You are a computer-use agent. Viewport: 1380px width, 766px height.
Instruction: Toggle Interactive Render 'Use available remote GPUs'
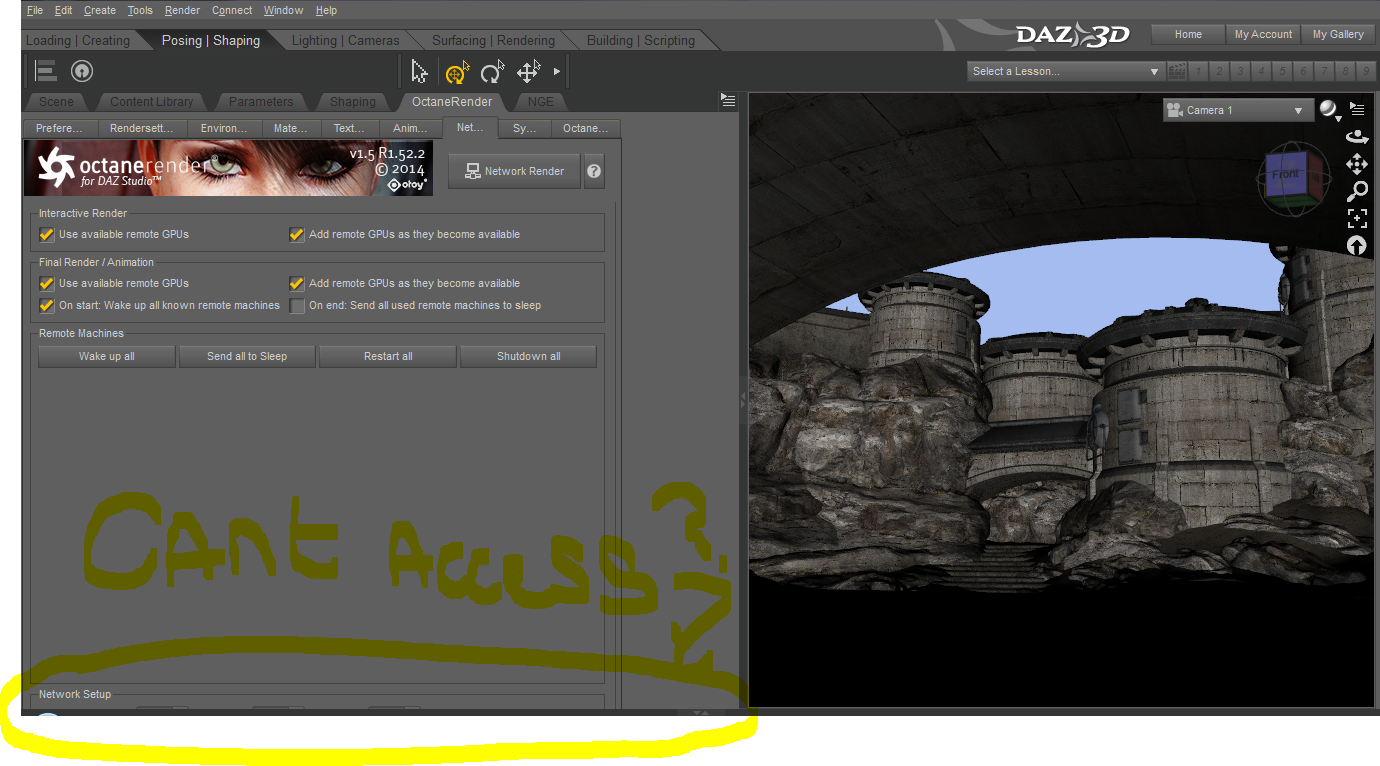click(x=46, y=234)
